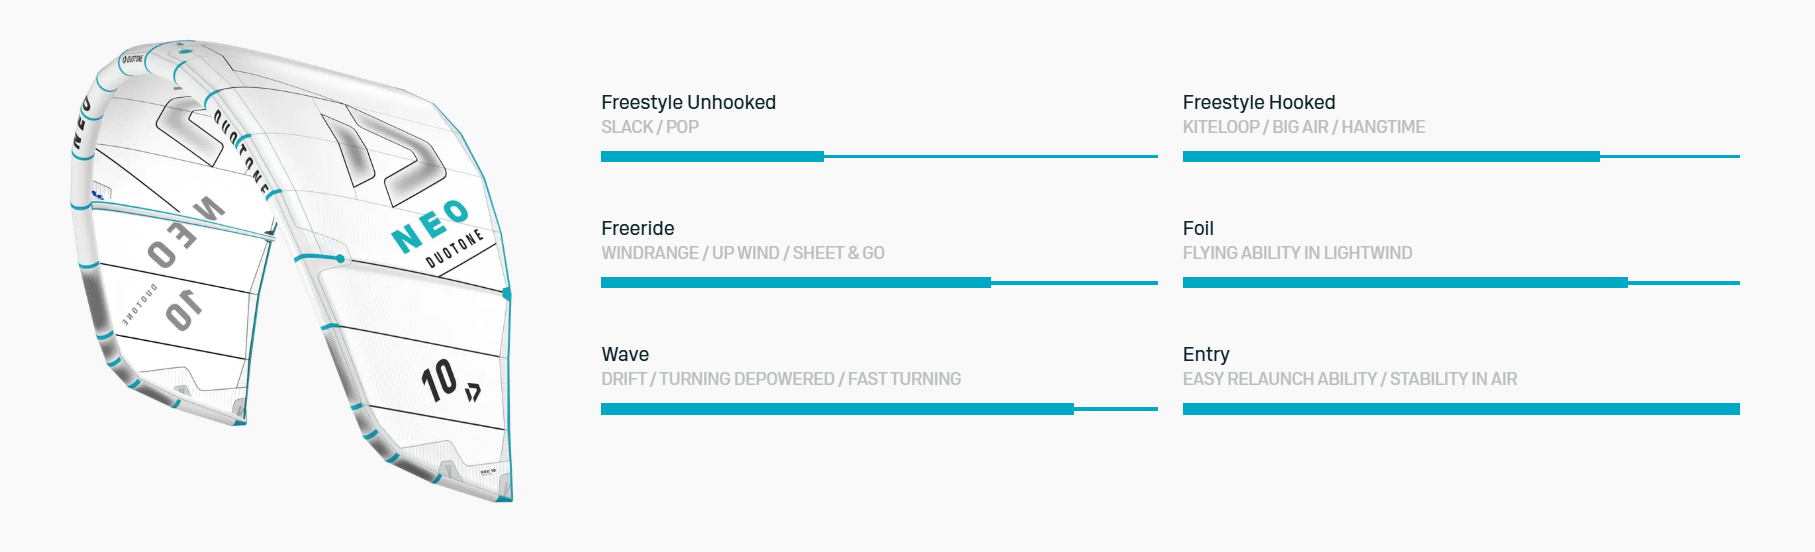Click the SLACK / POP subtitle
Screen dimensions: 1815x552
coord(649,127)
